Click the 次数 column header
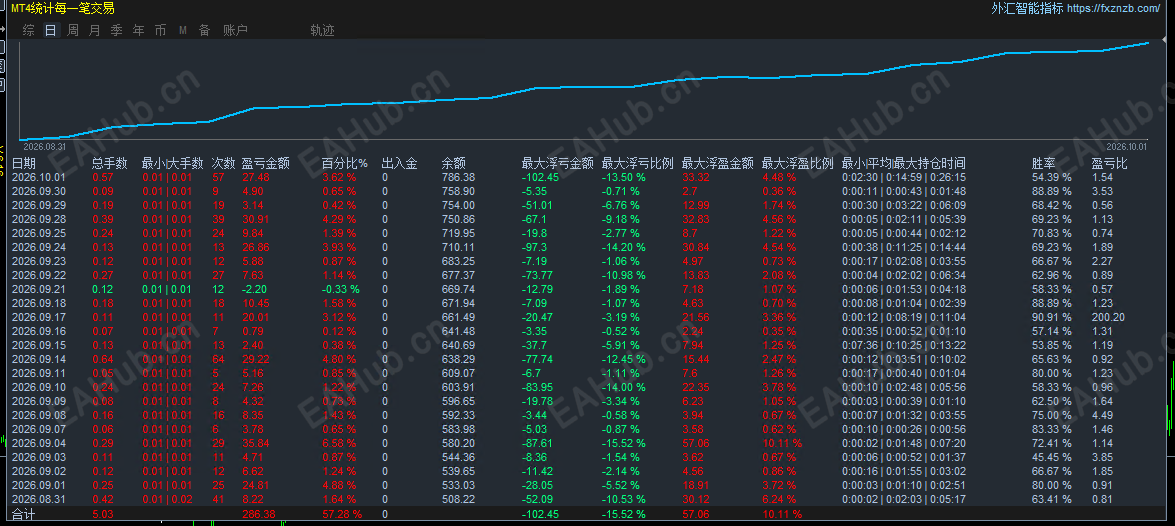The width and height of the screenshot is (1175, 526). coord(223,163)
